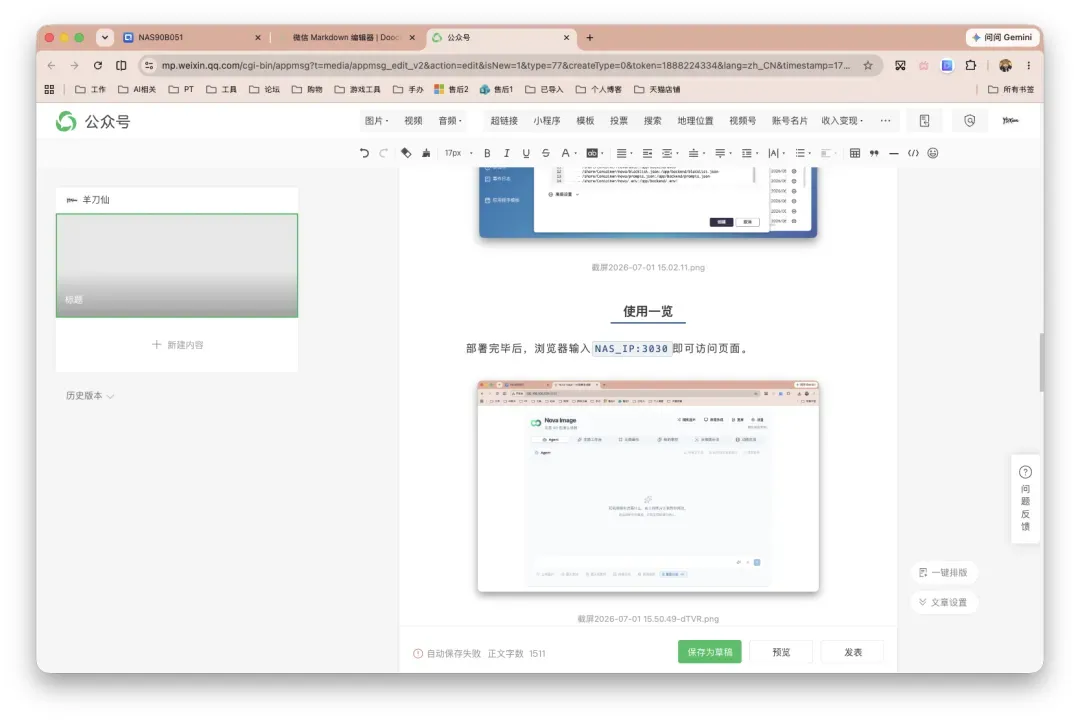Click the shield search icon in header
Viewport: 1080px width, 721px height.
[969, 121]
